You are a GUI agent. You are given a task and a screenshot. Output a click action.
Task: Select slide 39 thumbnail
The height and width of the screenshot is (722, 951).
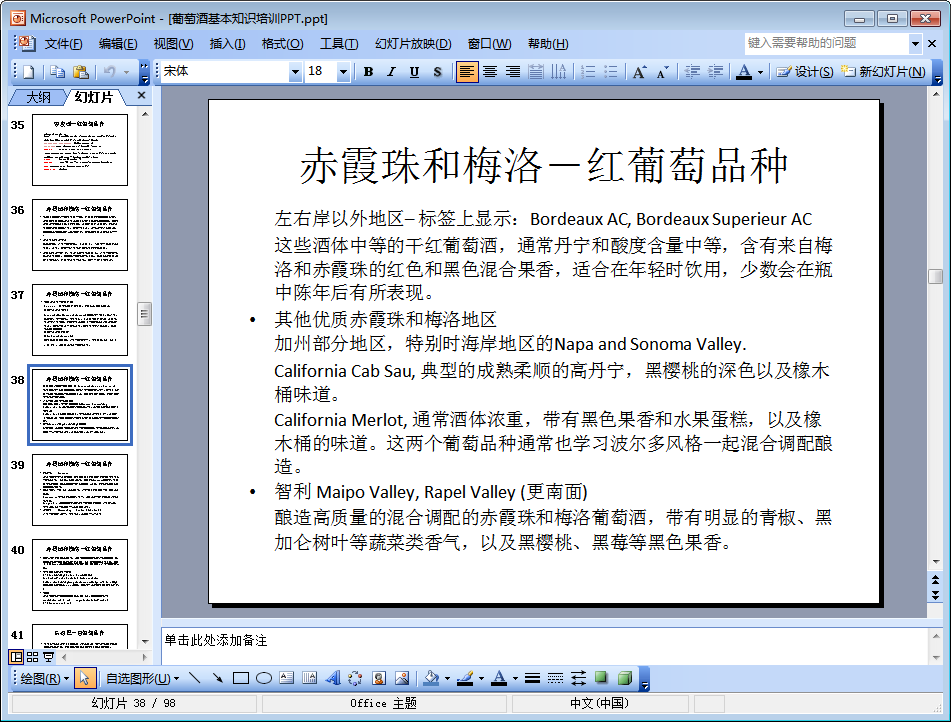point(80,490)
